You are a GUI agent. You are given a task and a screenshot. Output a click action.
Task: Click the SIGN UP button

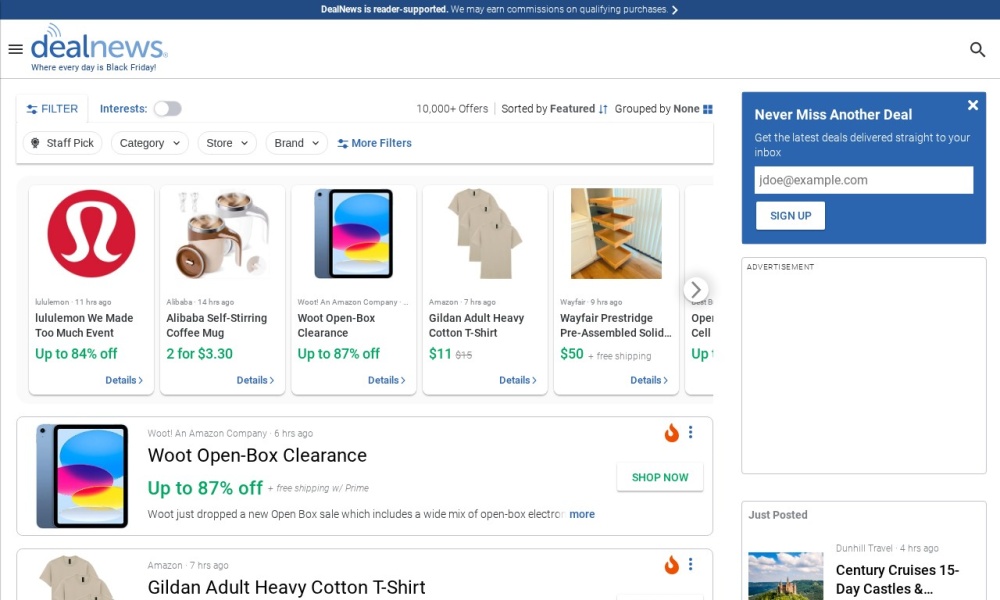pos(790,216)
